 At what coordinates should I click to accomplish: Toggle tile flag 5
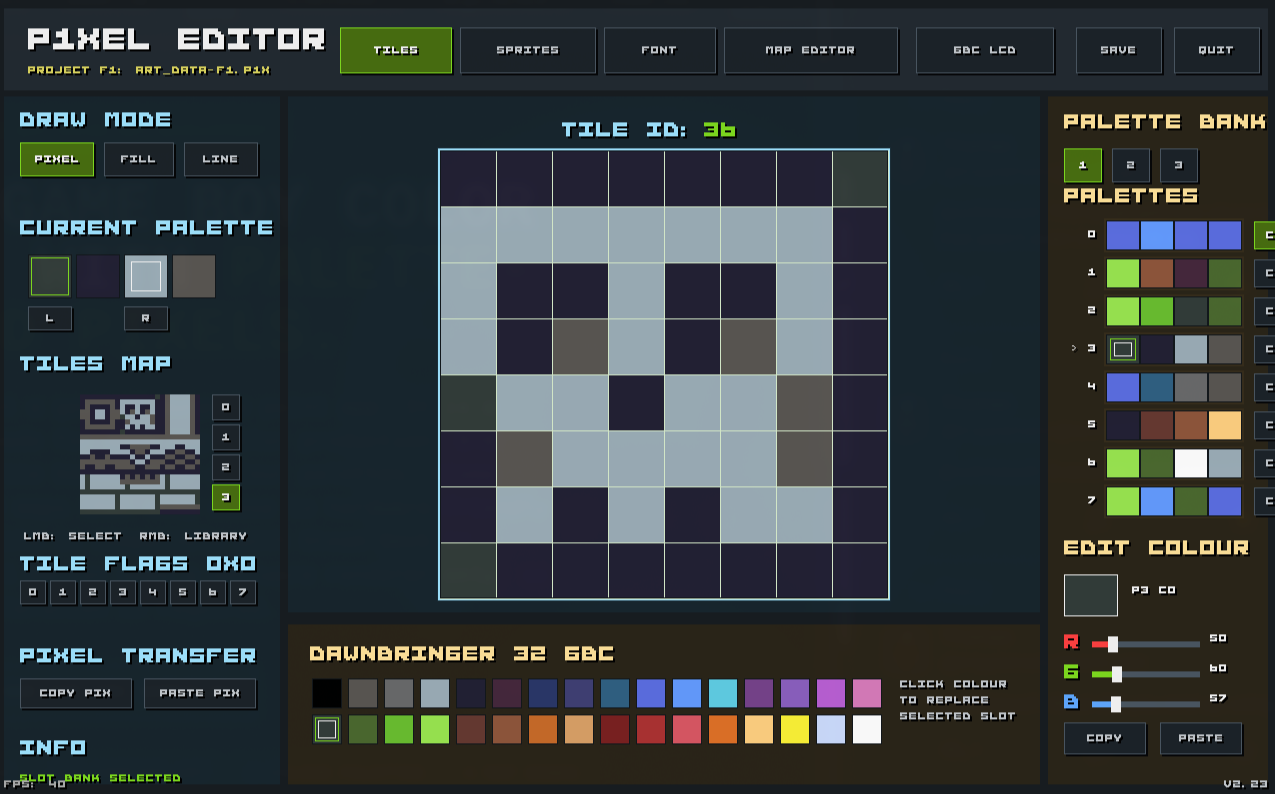pyautogui.click(x=183, y=593)
